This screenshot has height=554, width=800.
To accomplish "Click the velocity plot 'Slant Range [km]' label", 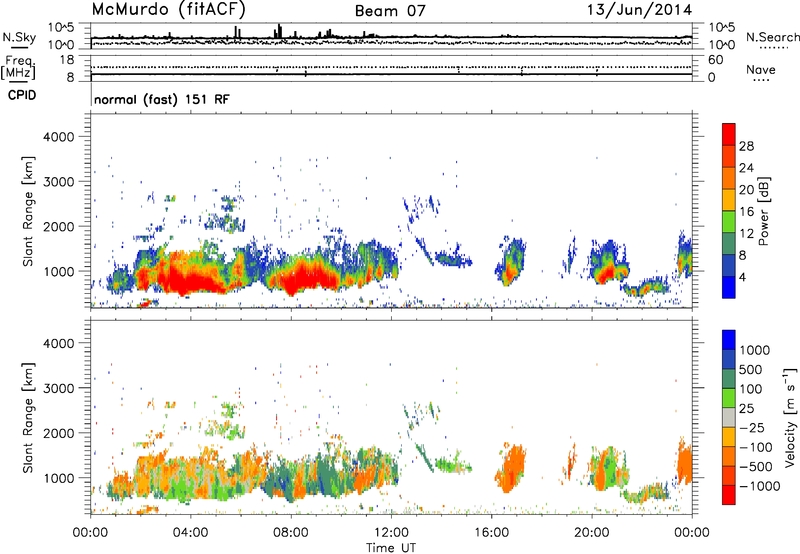I will coord(28,418).
